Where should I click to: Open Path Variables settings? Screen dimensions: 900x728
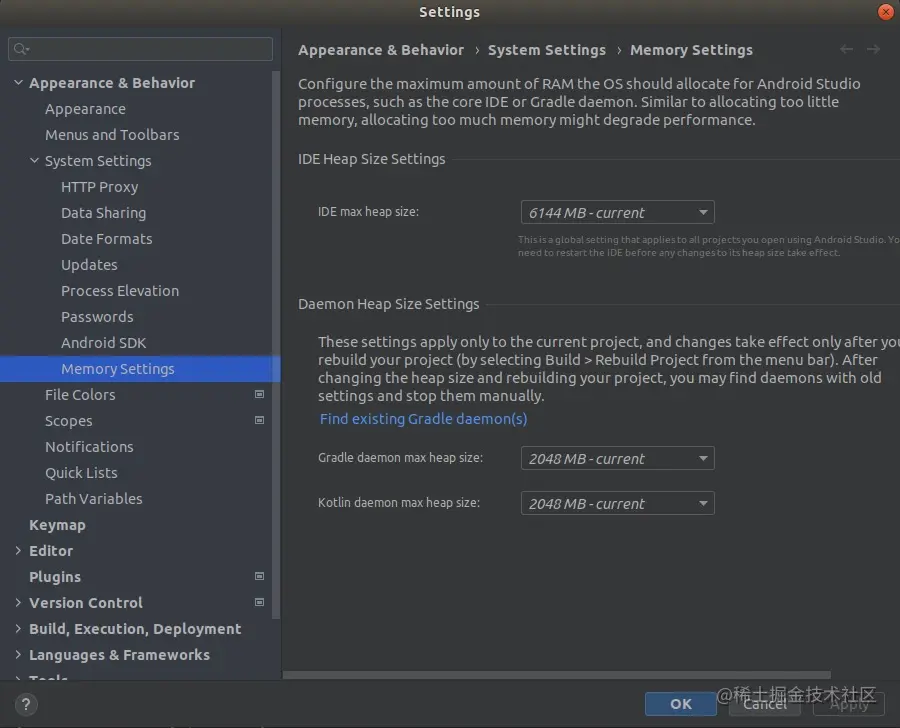[x=94, y=499]
